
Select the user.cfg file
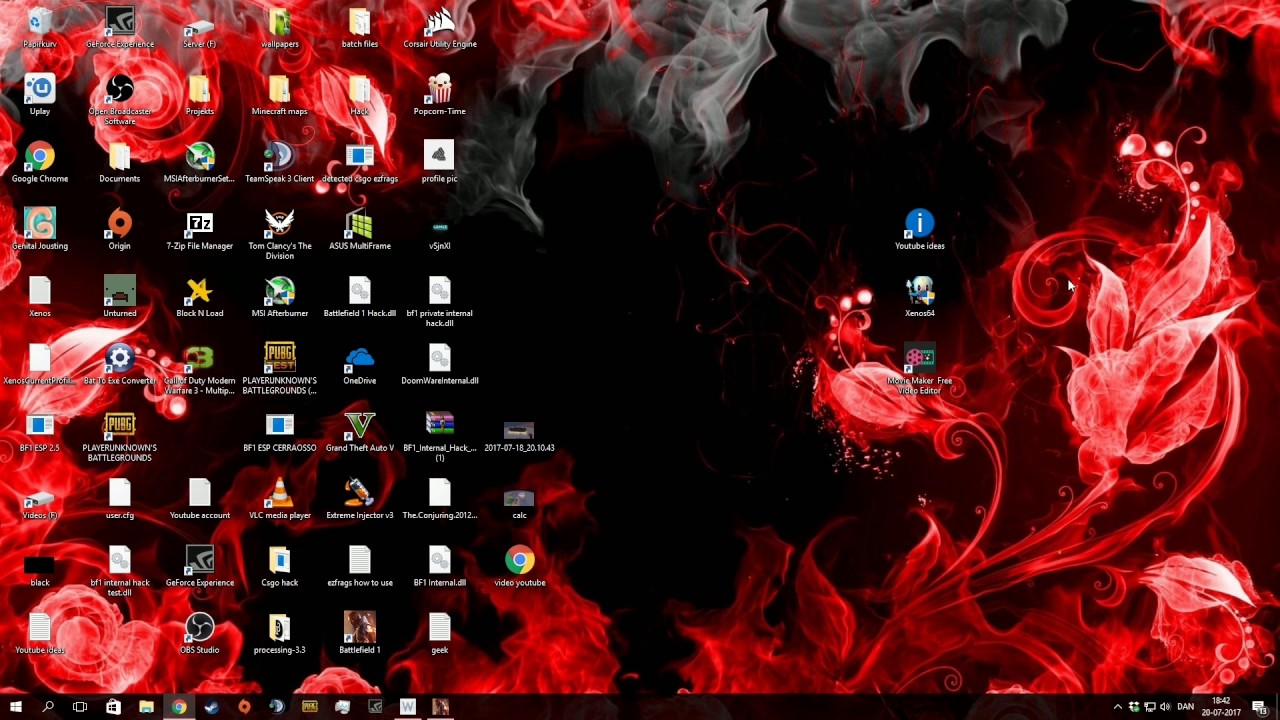tap(119, 497)
